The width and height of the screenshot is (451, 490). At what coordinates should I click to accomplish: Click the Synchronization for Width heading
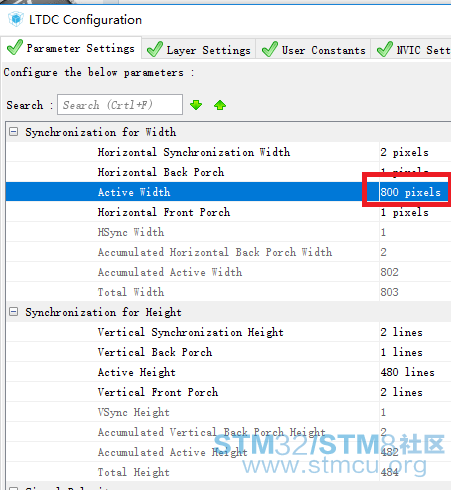pyautogui.click(x=100, y=132)
